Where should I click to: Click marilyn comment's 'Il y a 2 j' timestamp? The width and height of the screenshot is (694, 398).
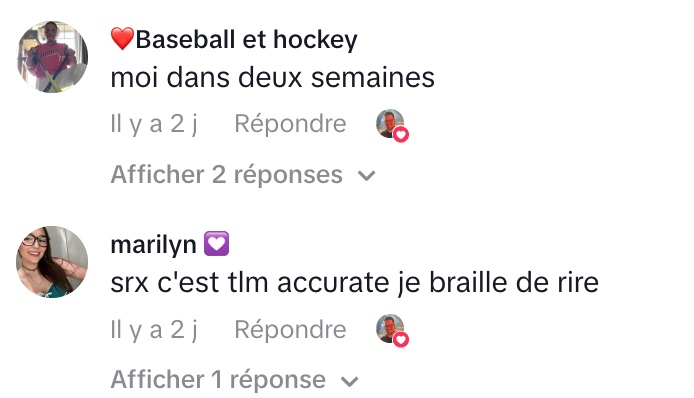pos(154,330)
